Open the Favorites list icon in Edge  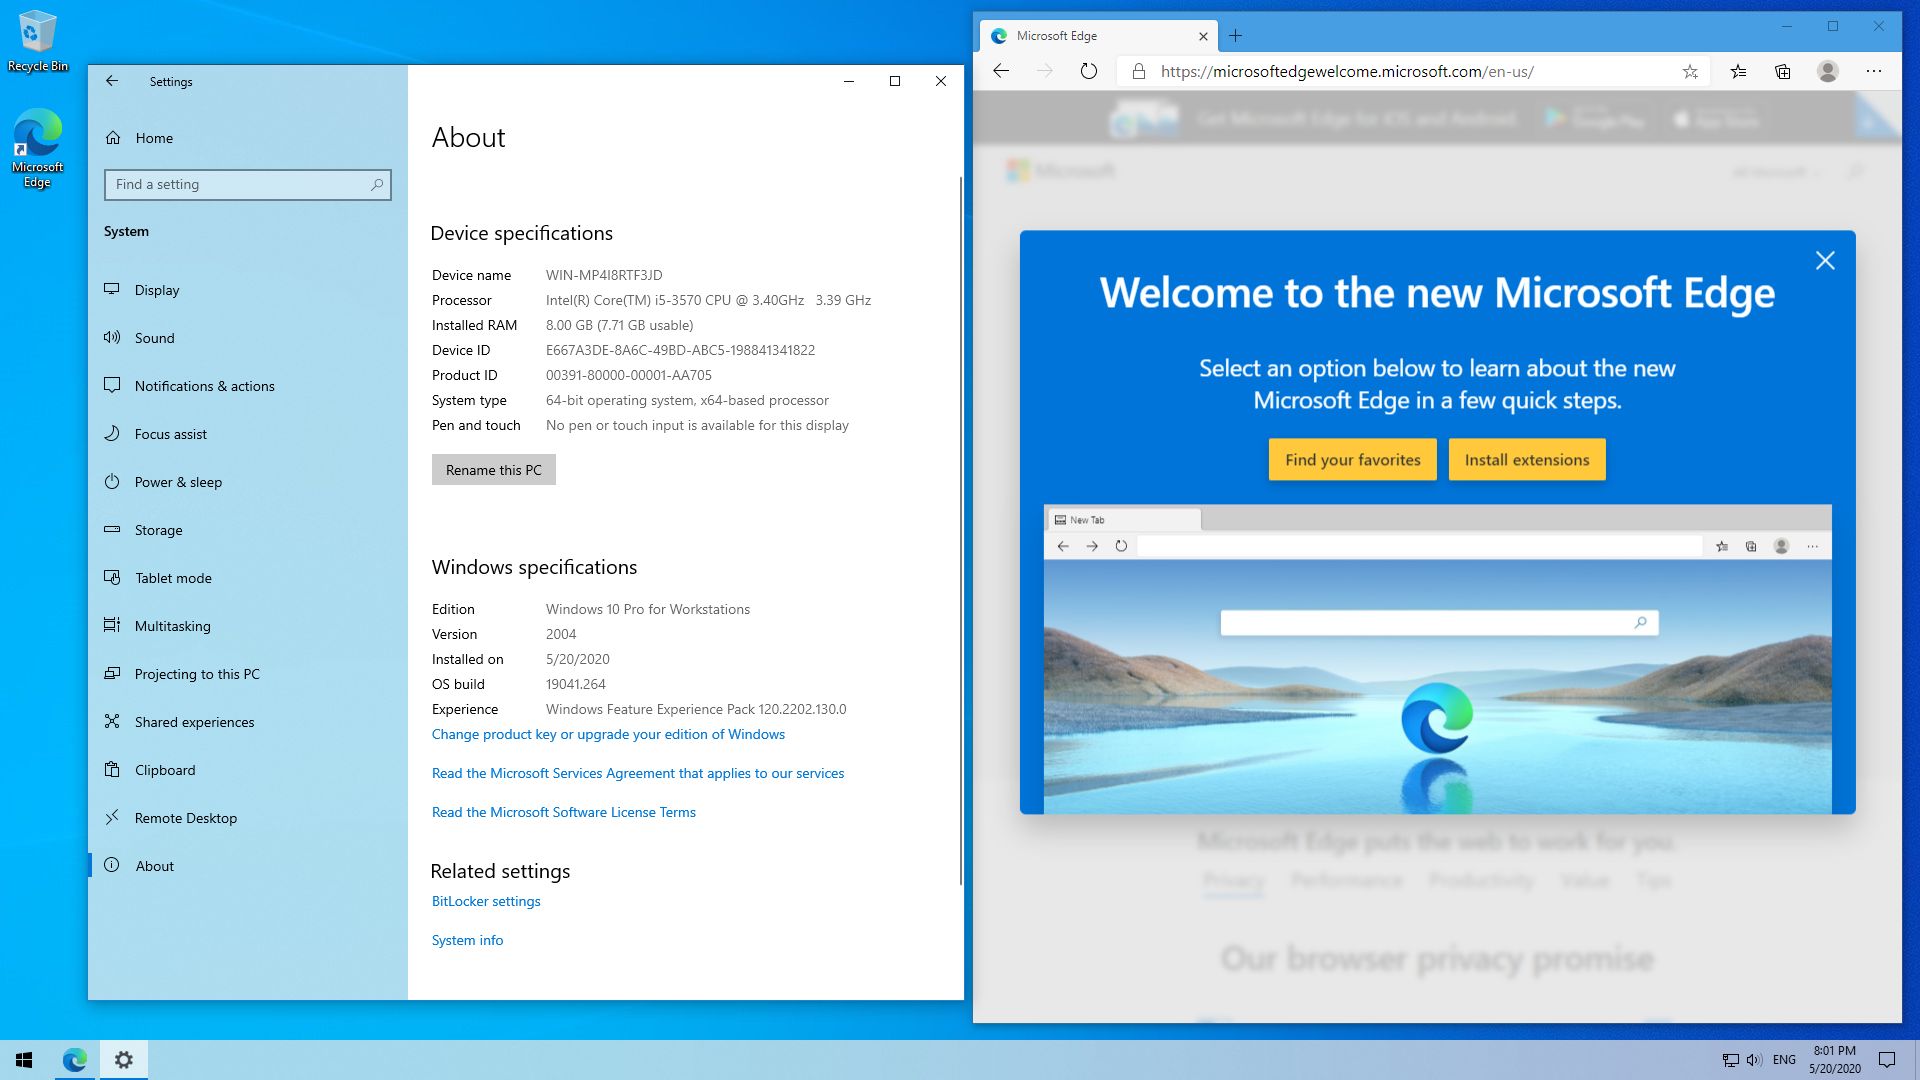tap(1739, 71)
